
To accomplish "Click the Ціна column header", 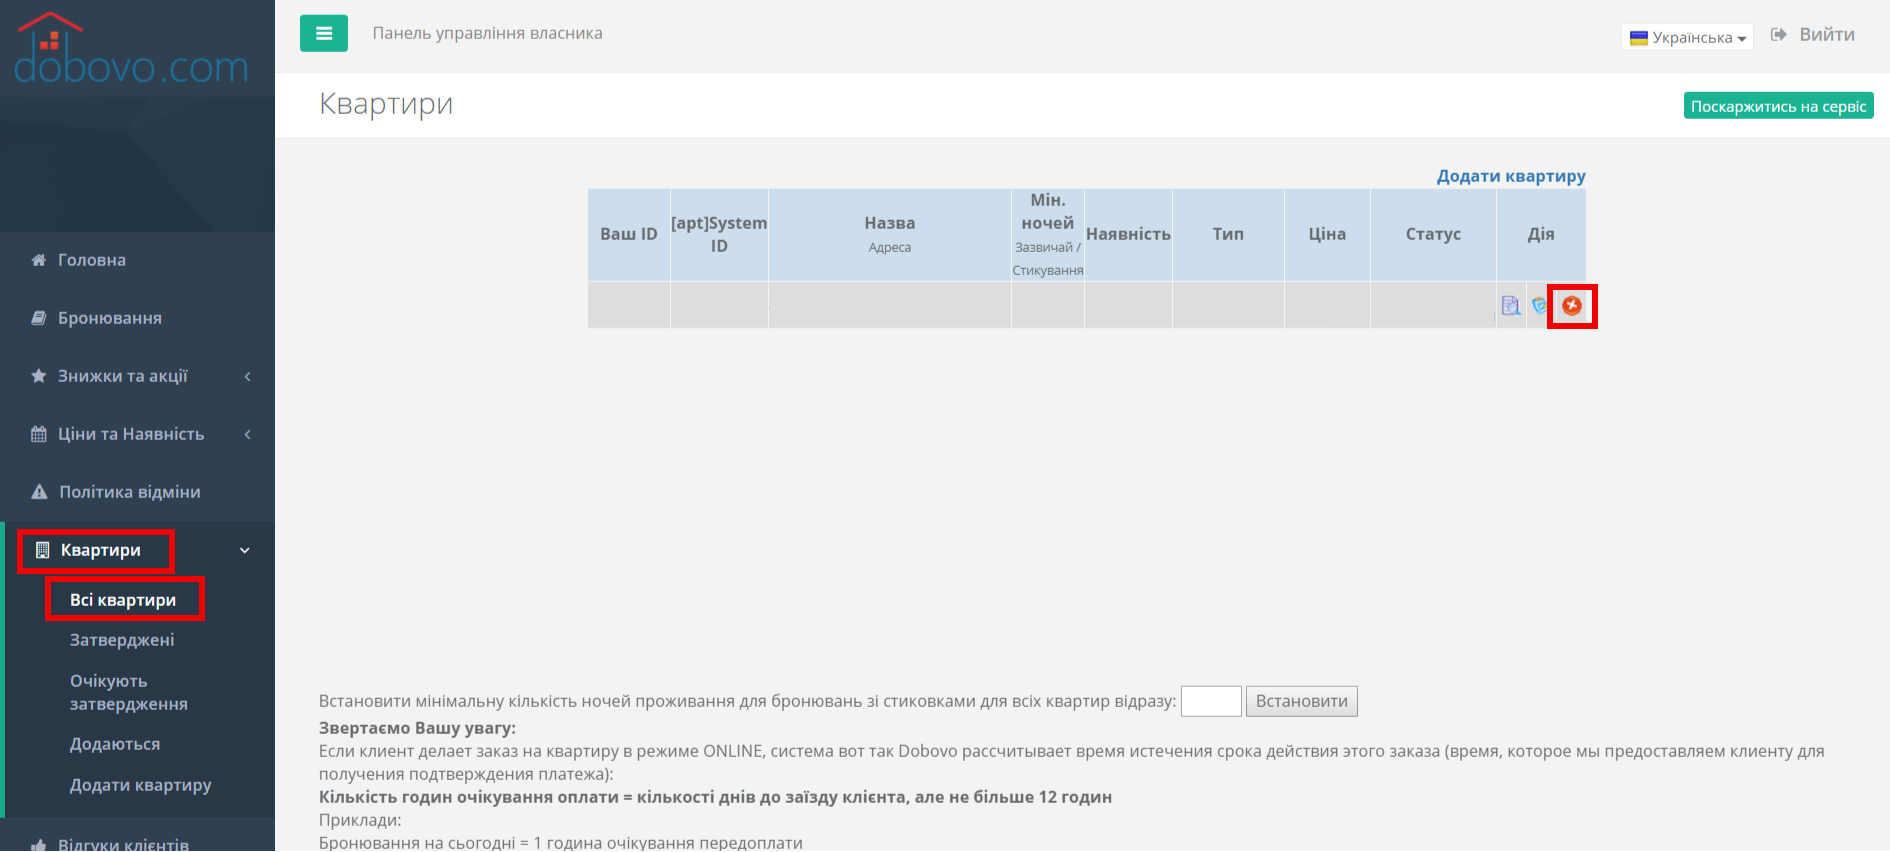I will pyautogui.click(x=1327, y=234).
